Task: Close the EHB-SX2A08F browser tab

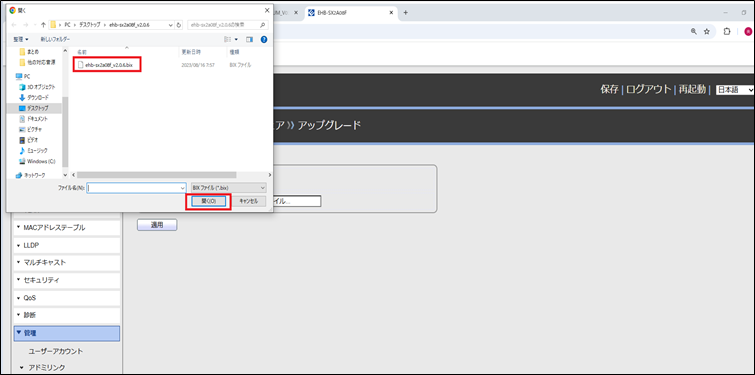Action: pyautogui.click(x=391, y=13)
